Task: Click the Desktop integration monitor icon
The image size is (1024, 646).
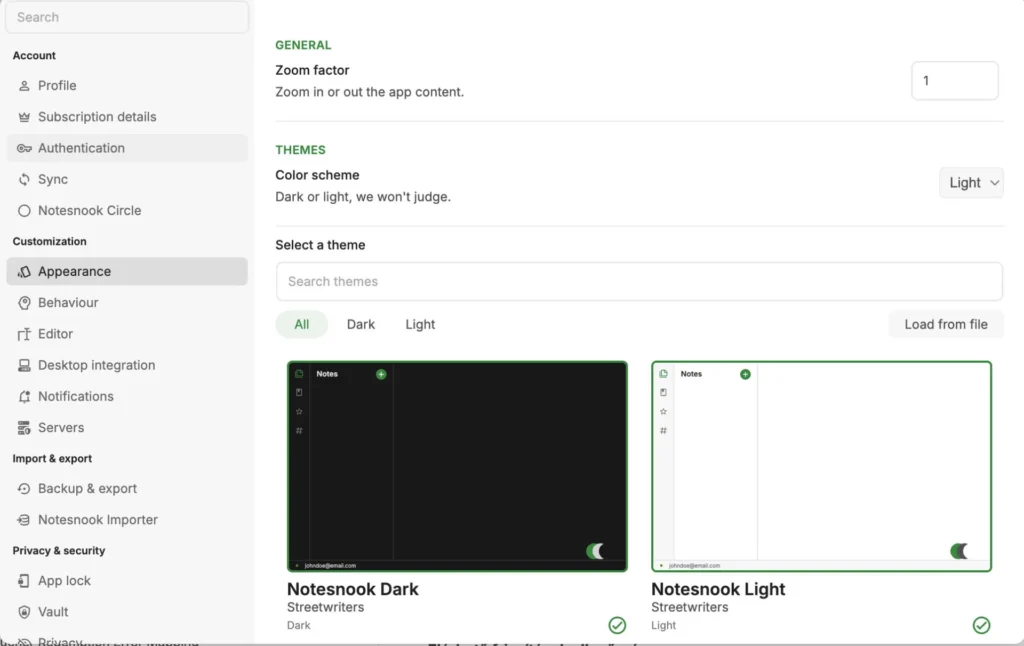Action: [24, 366]
